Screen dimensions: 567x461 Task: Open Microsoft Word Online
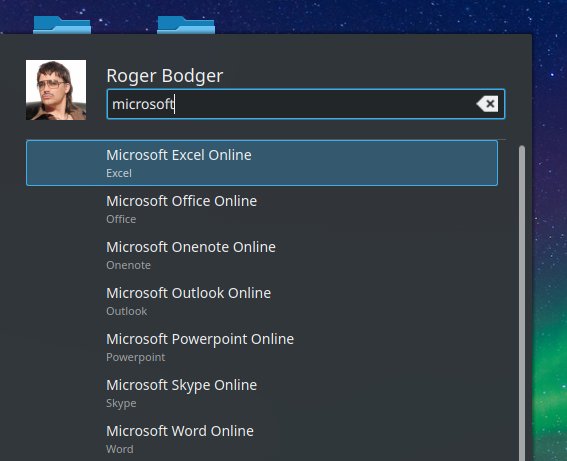262,439
